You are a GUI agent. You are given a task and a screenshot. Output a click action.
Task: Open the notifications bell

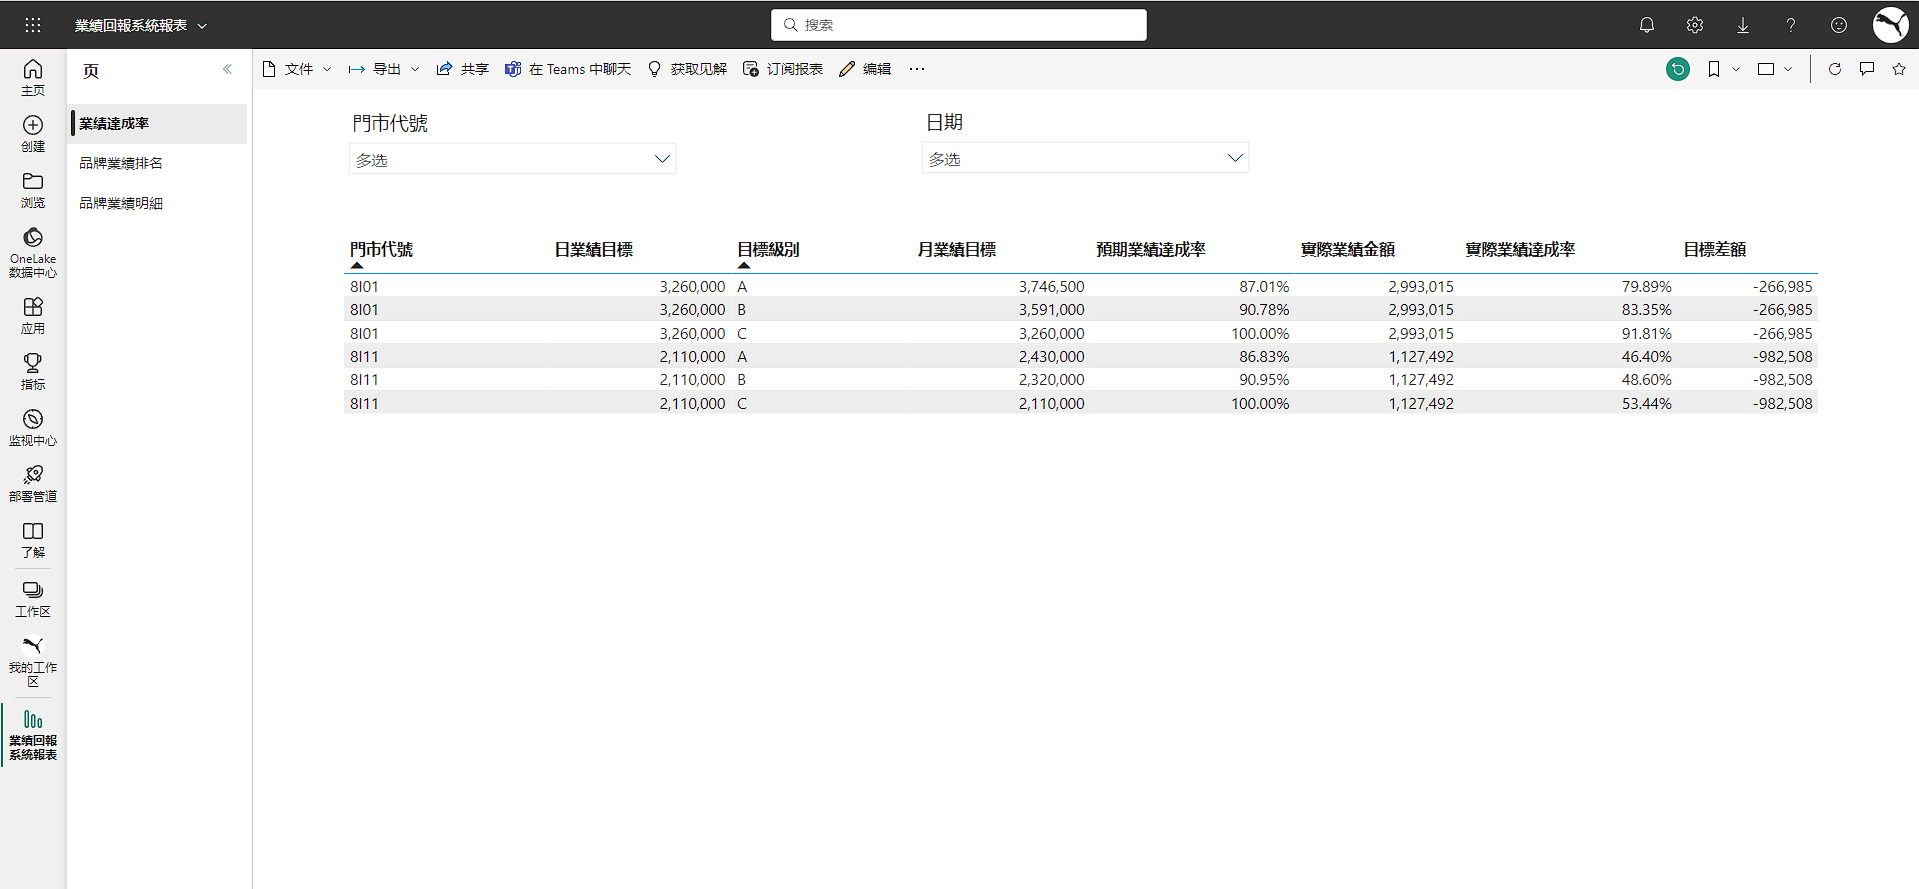(1647, 25)
